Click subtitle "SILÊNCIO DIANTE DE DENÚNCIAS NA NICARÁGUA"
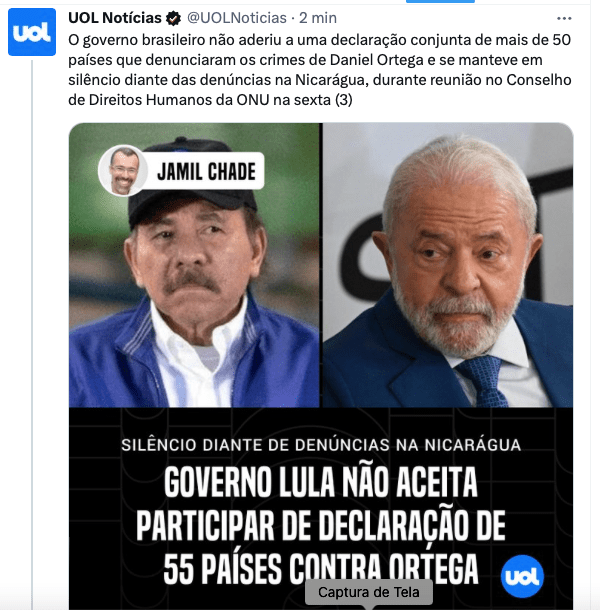The height and width of the screenshot is (610, 600). (321, 445)
